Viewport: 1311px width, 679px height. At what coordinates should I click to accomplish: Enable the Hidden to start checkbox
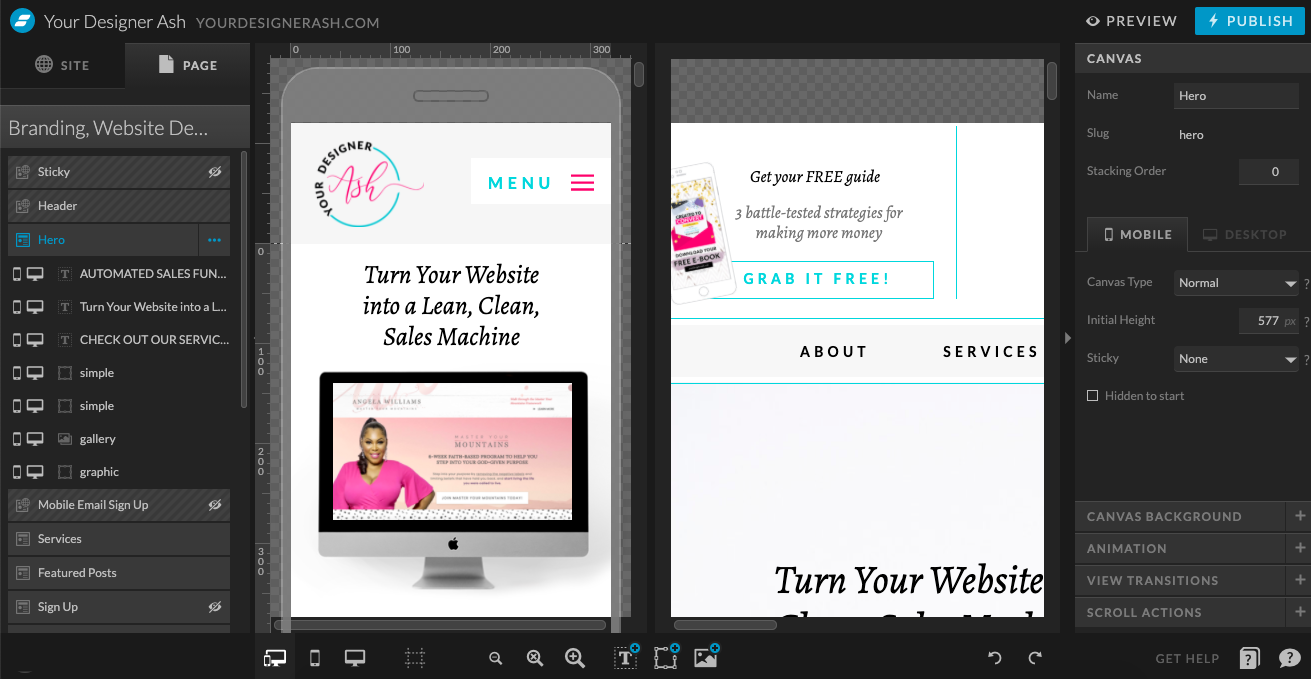tap(1093, 396)
